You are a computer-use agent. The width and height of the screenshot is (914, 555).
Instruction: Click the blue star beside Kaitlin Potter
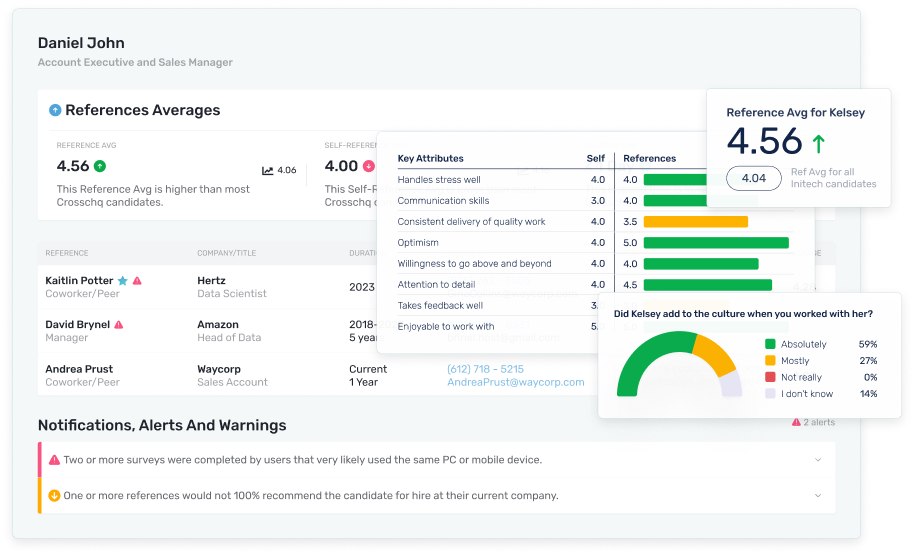point(123,281)
